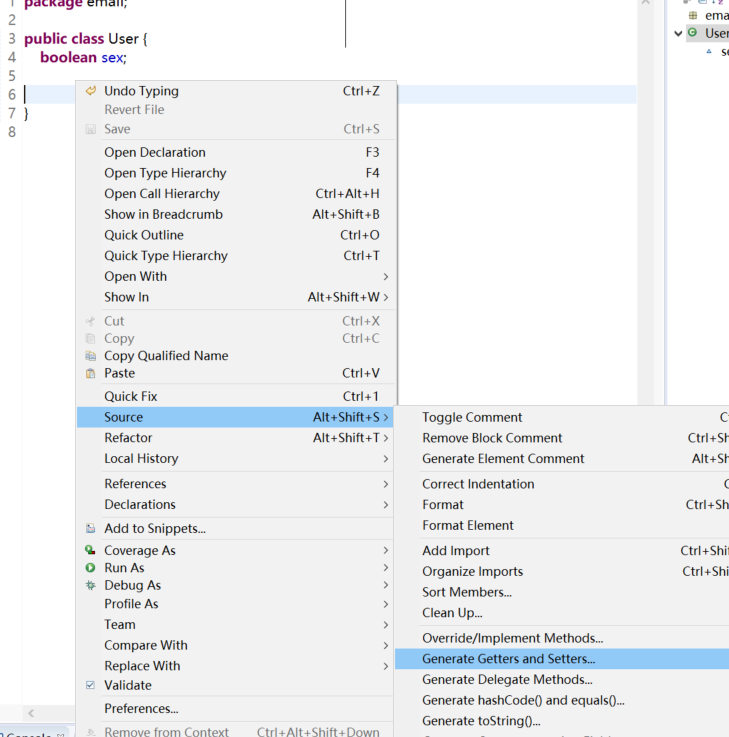Click the Copy Qualified Name icon
This screenshot has width=729, height=737.
91,356
